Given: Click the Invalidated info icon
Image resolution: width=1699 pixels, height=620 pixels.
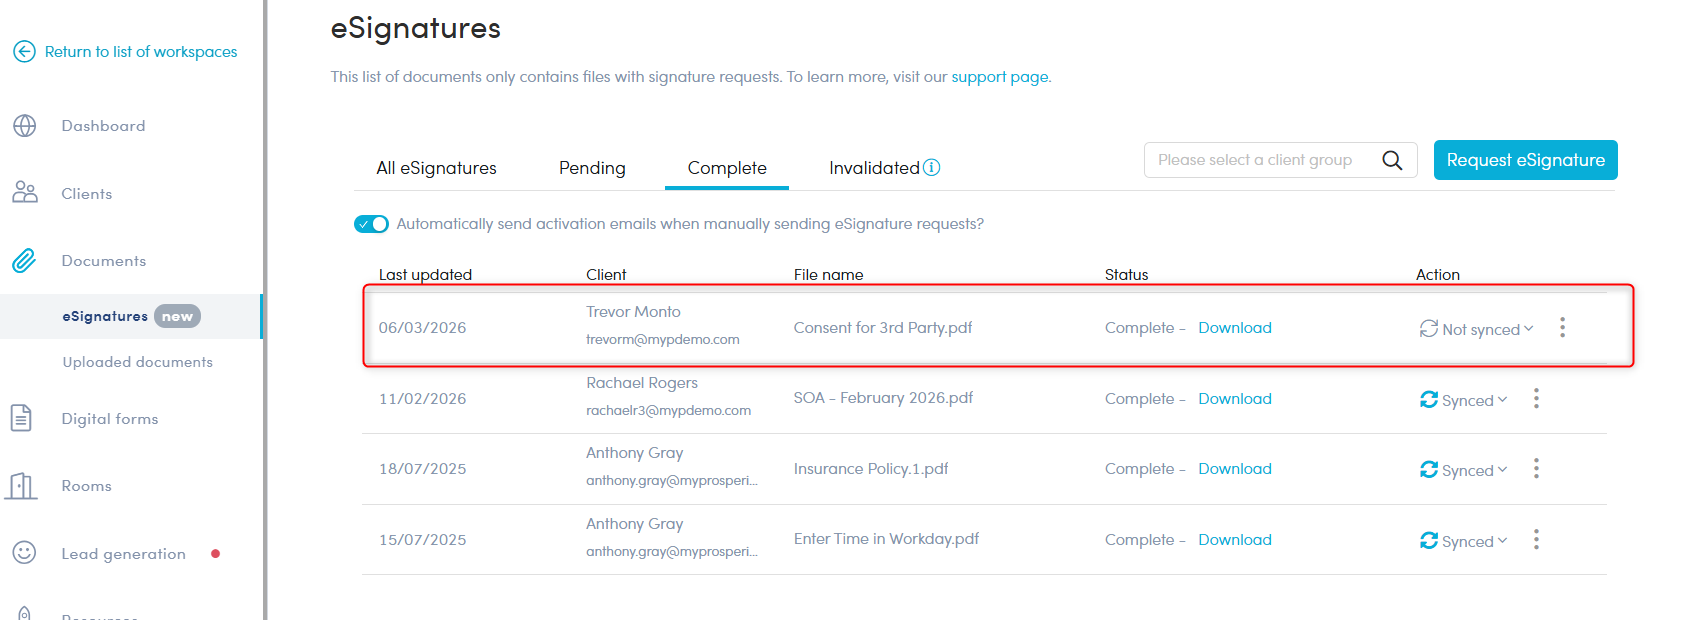Looking at the screenshot, I should click(931, 167).
